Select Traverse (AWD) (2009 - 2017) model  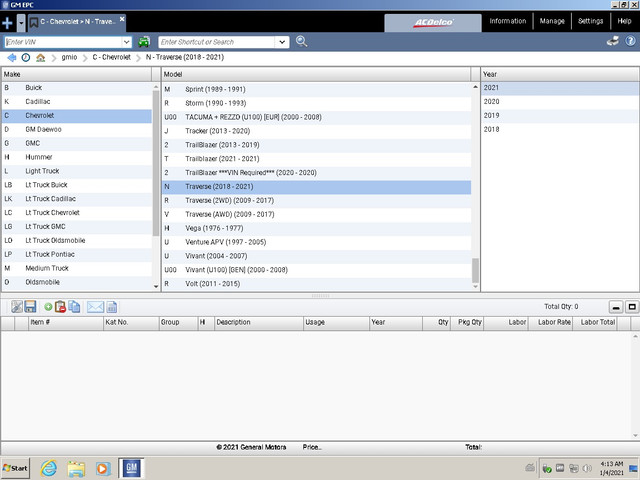pos(316,214)
